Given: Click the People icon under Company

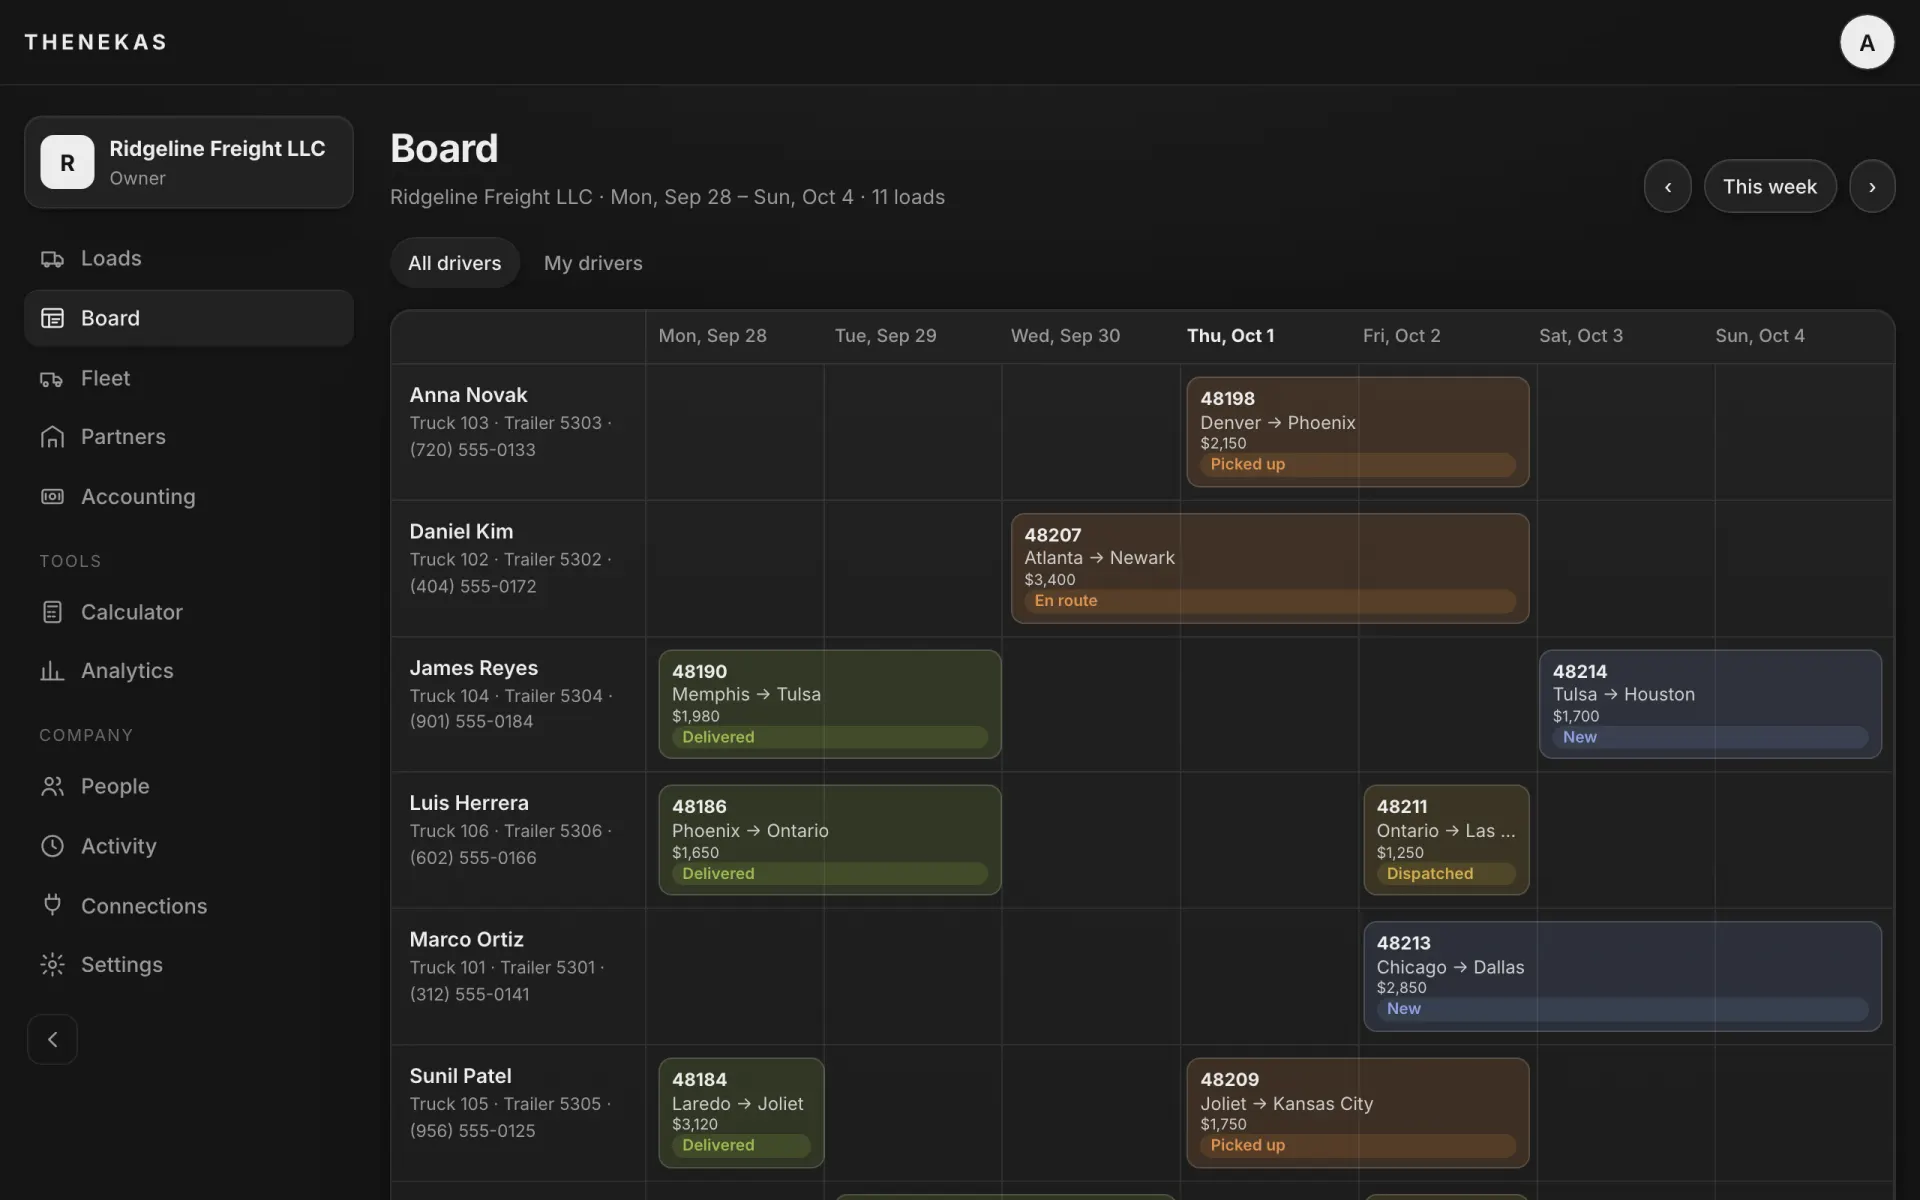Looking at the screenshot, I should (x=52, y=787).
